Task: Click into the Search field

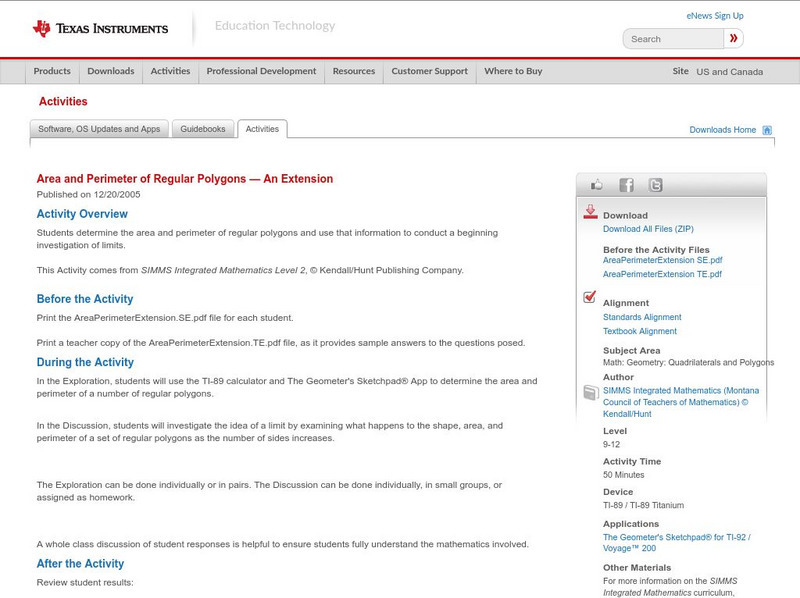Action: (x=673, y=39)
